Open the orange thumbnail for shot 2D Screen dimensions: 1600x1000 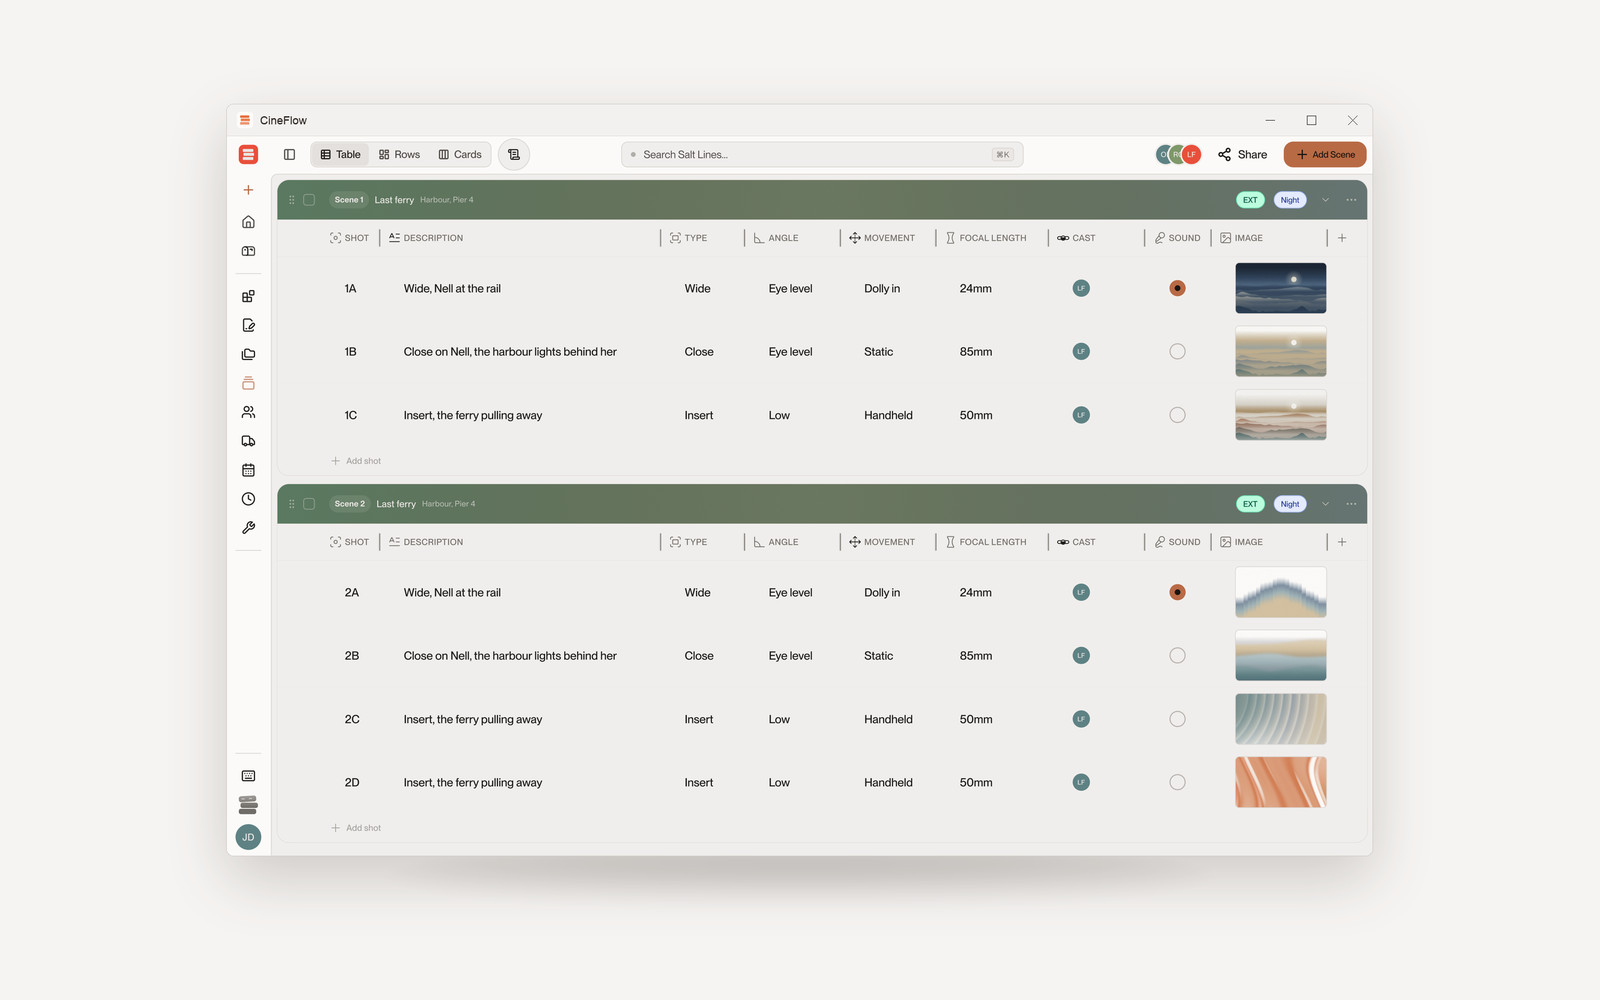pos(1281,782)
